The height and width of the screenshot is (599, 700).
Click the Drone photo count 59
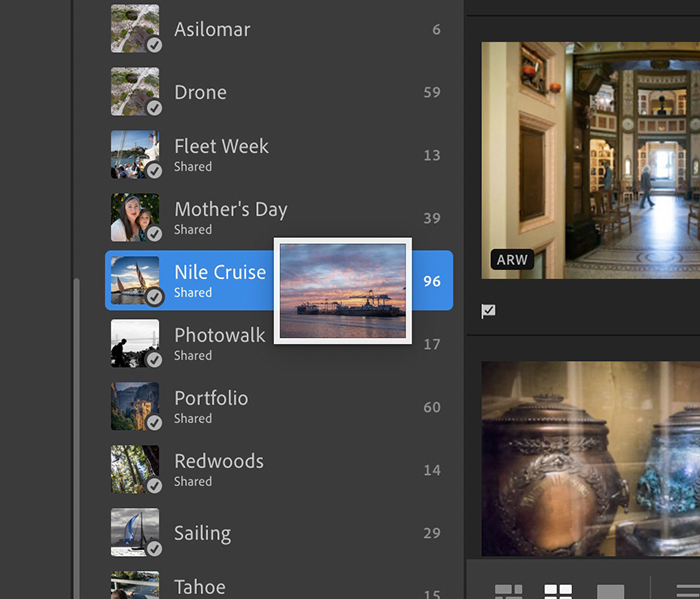tap(432, 92)
